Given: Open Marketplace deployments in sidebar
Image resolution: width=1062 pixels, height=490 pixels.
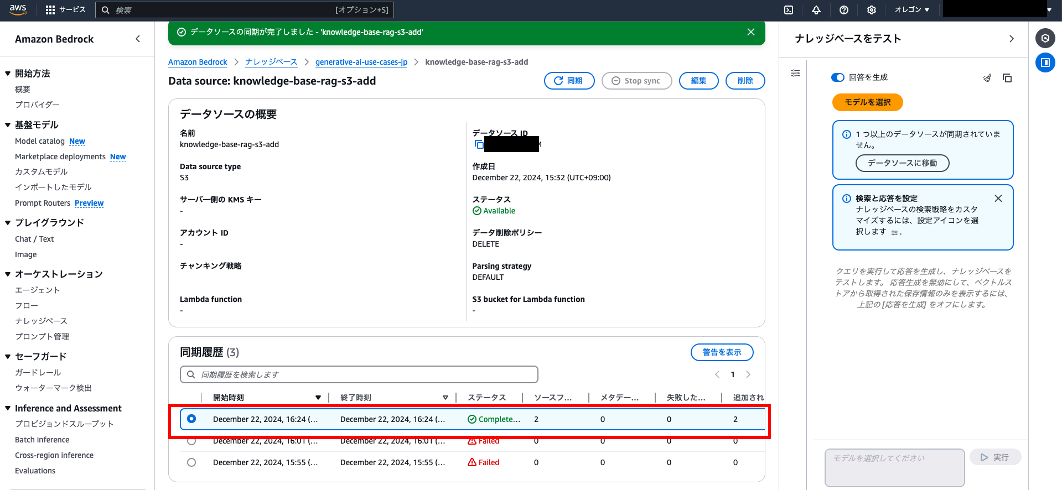Looking at the screenshot, I should point(60,157).
